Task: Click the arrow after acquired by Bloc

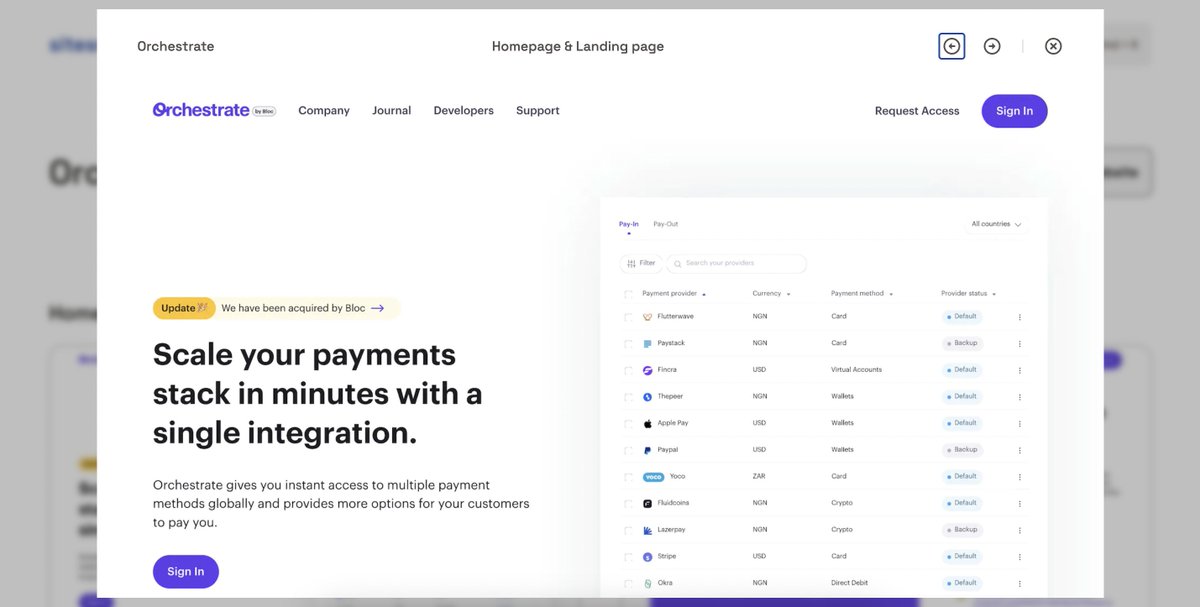Action: click(377, 308)
